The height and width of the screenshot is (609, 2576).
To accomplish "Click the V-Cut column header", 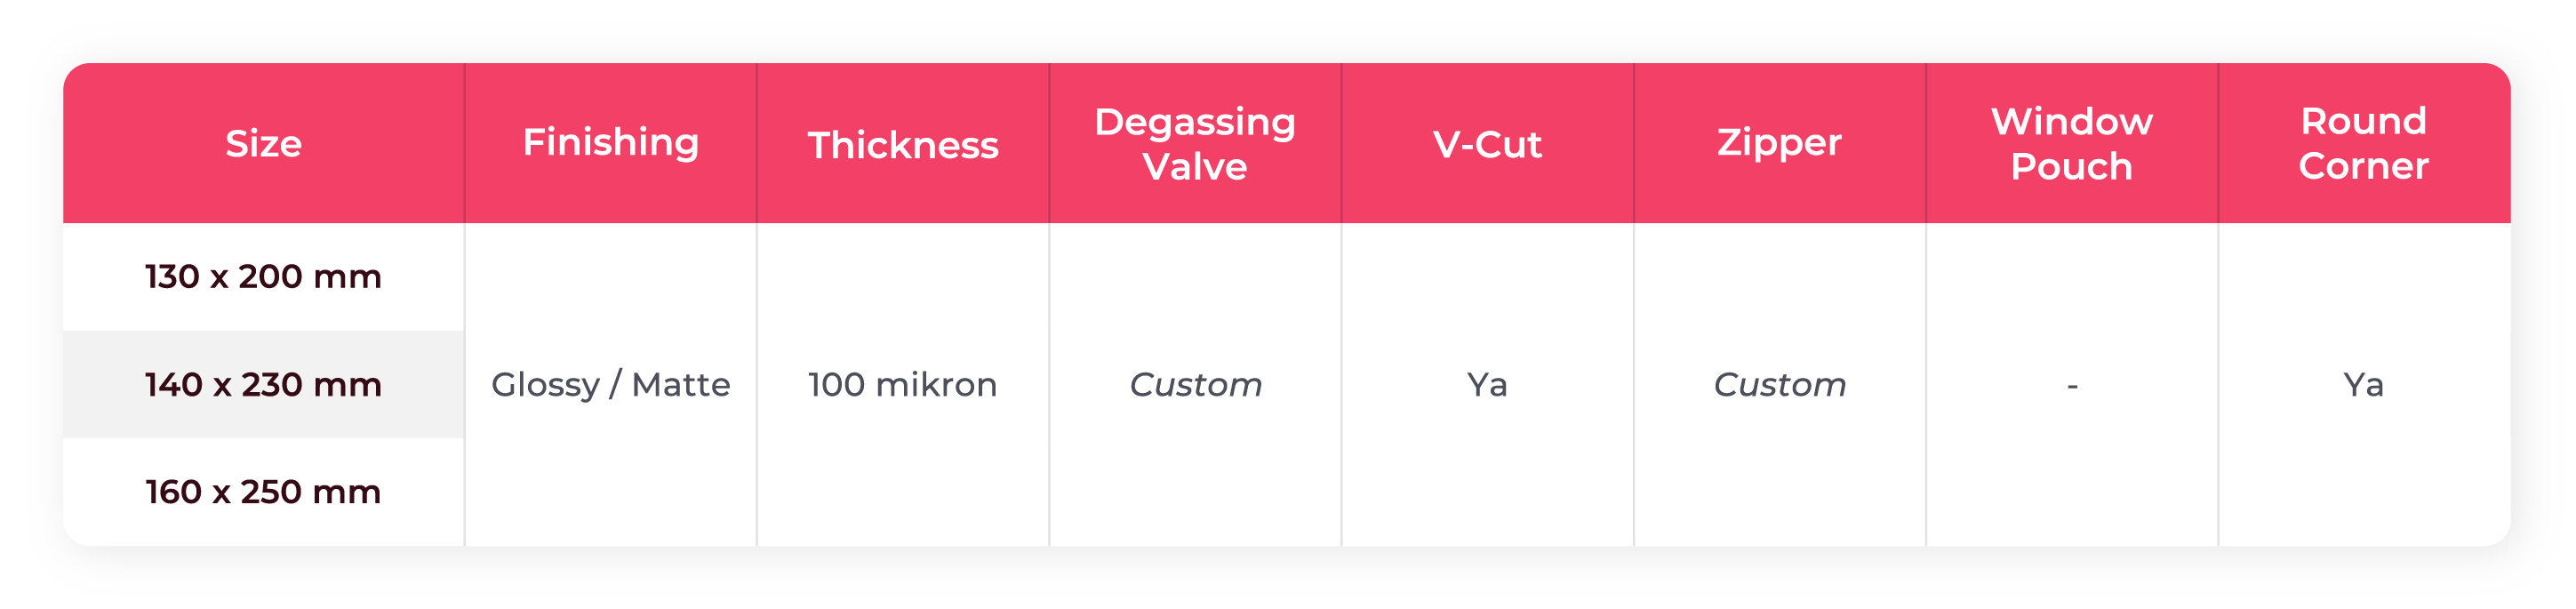I will pyautogui.click(x=1486, y=145).
